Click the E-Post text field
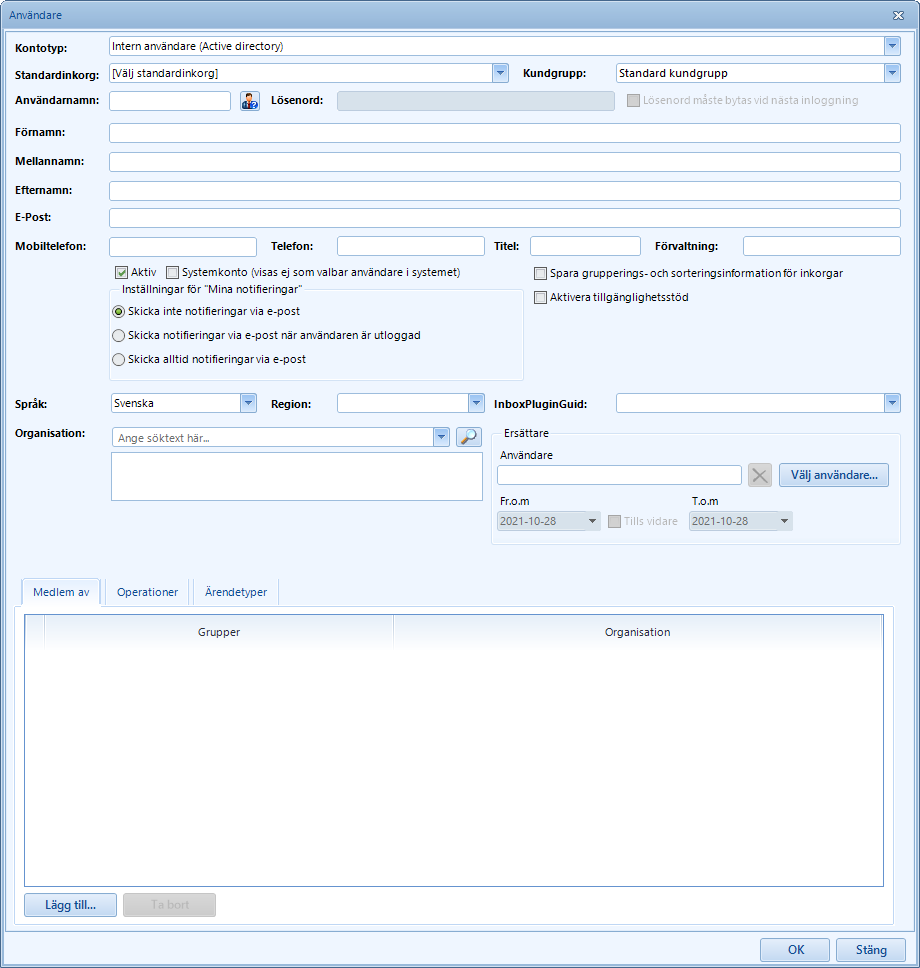Viewport: 920px width, 968px height. (x=504, y=218)
